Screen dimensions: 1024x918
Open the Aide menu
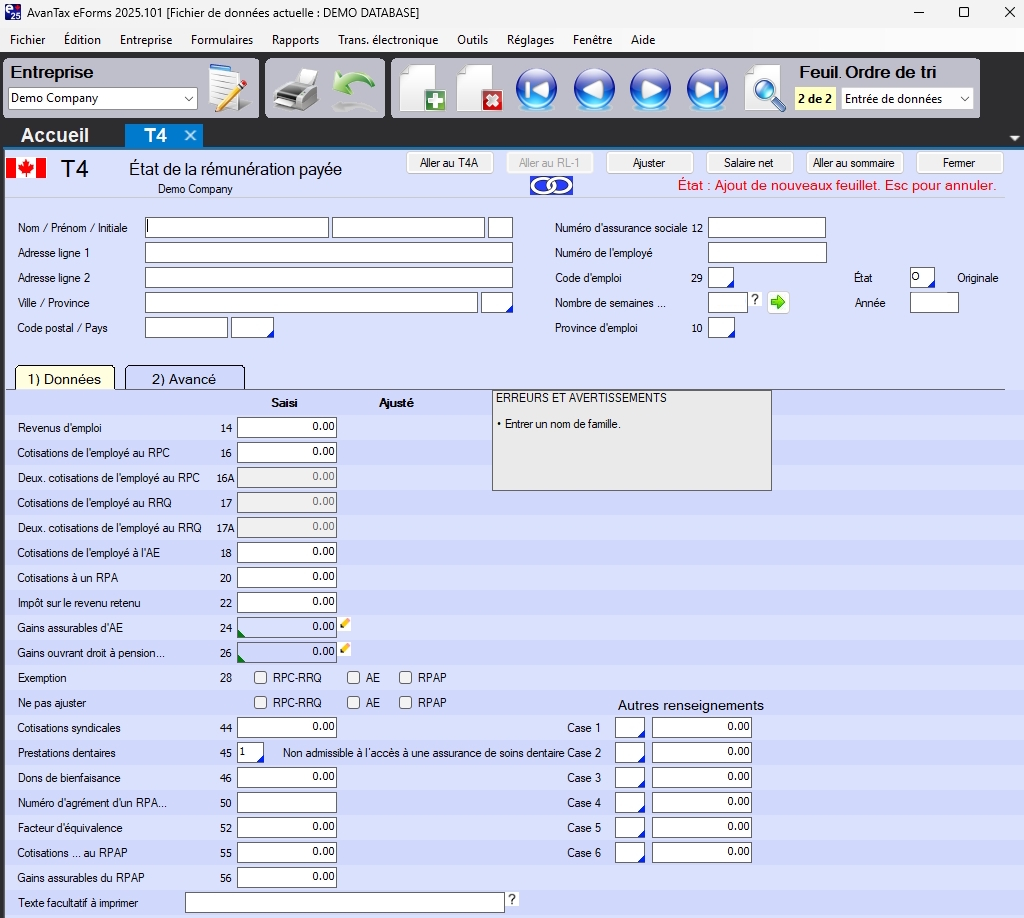(643, 40)
